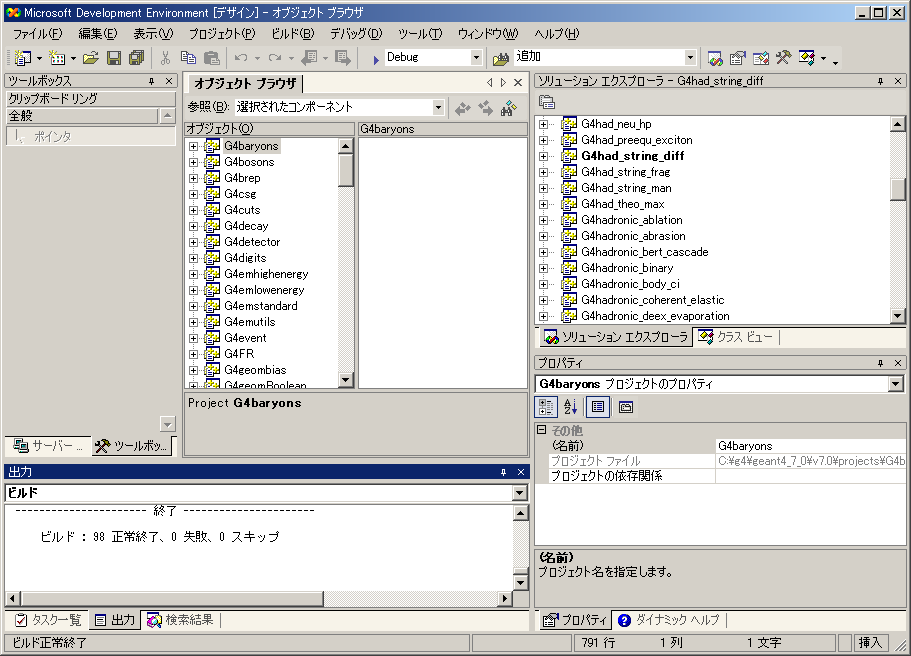The width and height of the screenshot is (911, 656).
Task: Click the Properties Window toolbar icon
Action: point(738,58)
